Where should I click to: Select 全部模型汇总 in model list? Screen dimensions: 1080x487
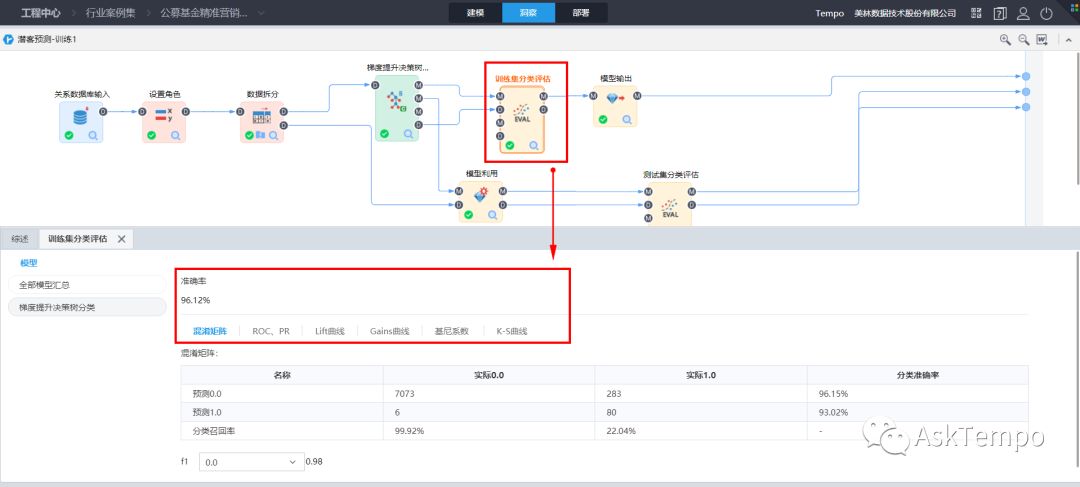[87, 284]
